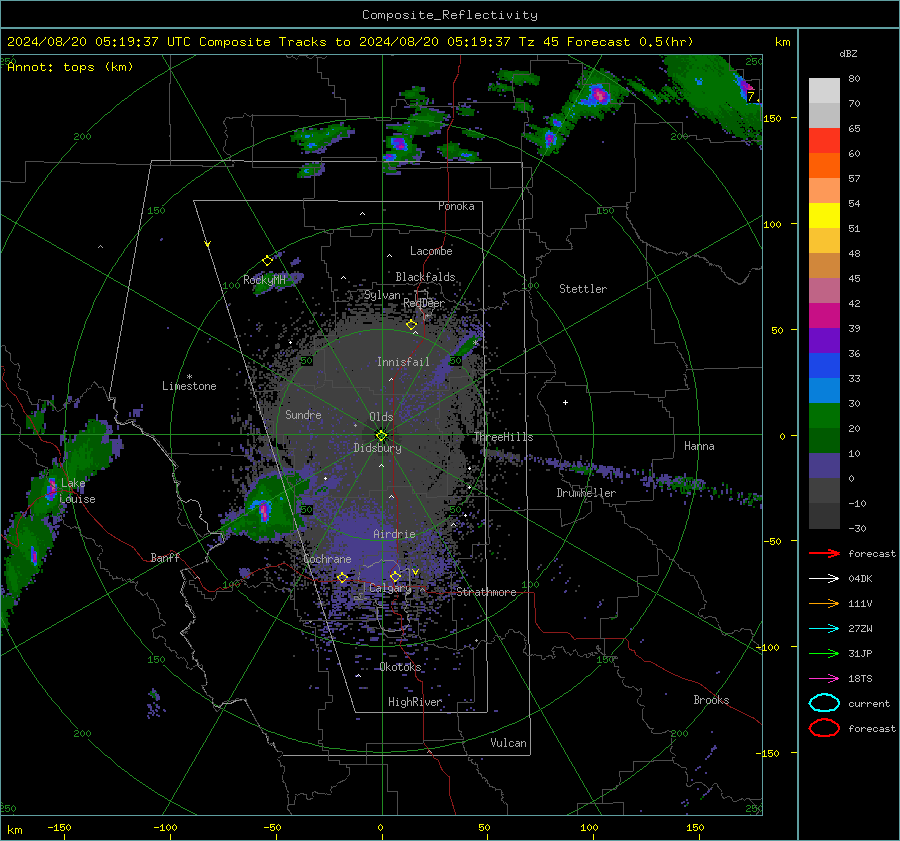Viewport: 900px width, 841px height.
Task: Click the HighRiver label
Action: 415,702
